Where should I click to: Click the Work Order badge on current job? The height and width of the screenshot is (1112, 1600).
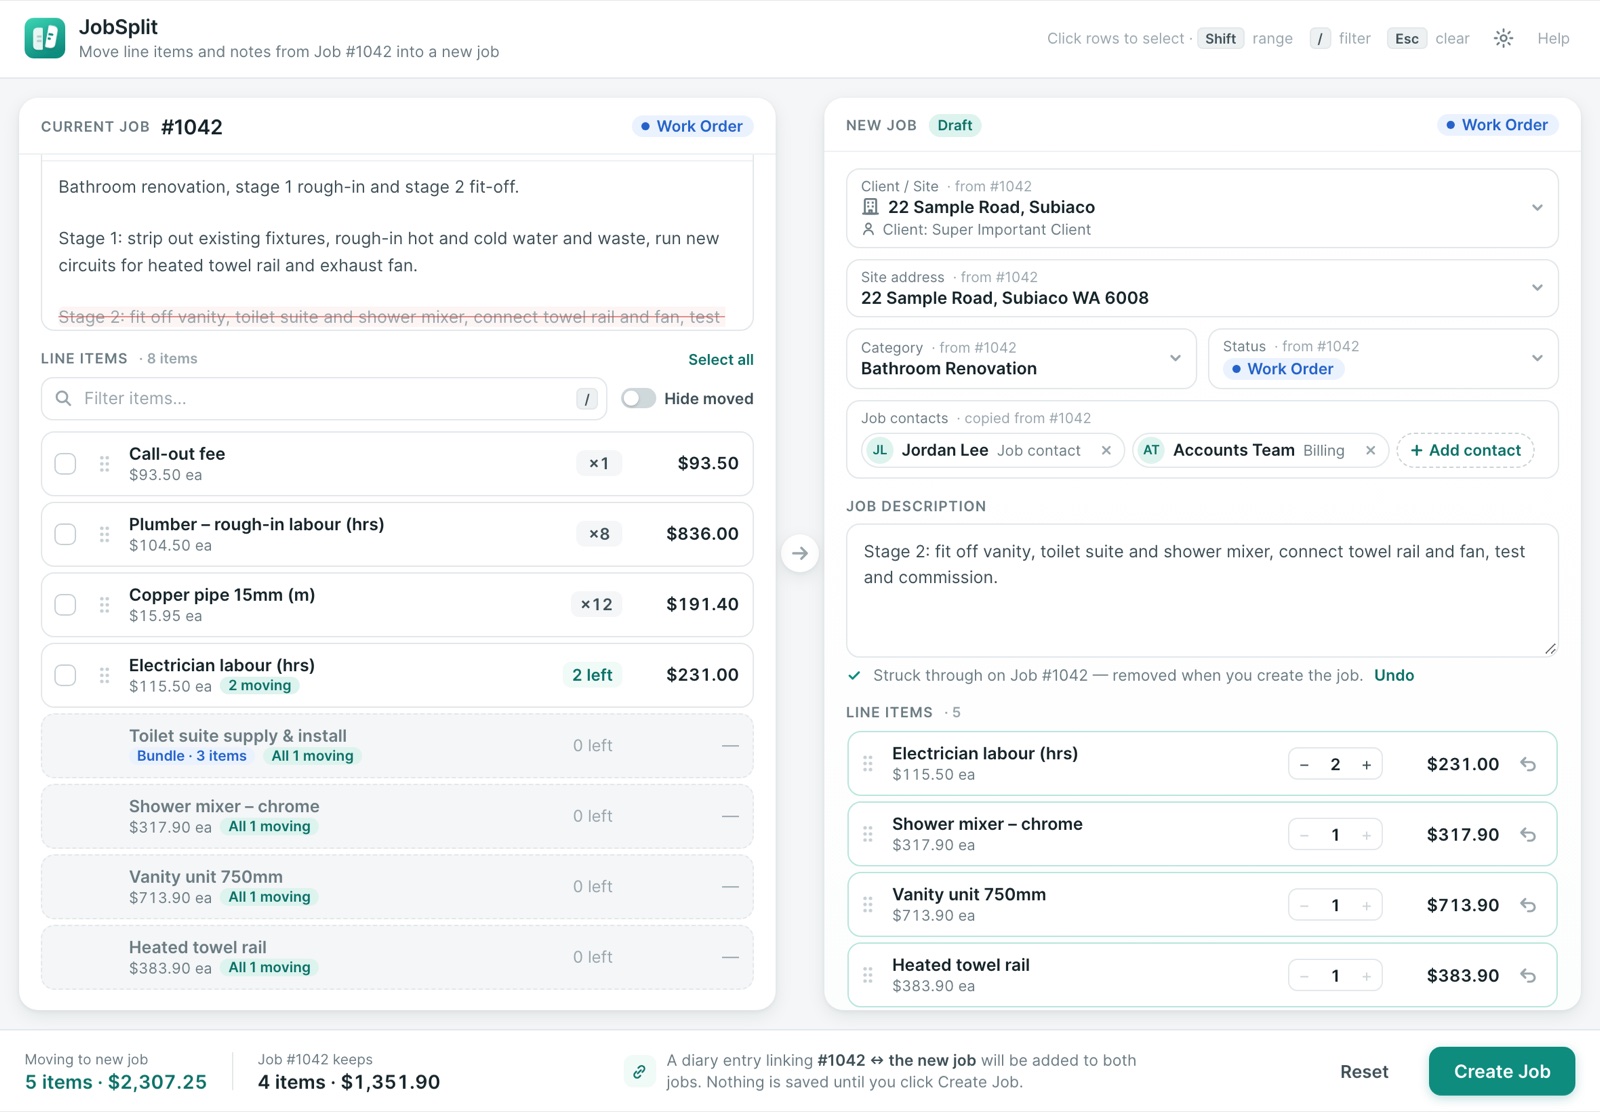point(692,126)
